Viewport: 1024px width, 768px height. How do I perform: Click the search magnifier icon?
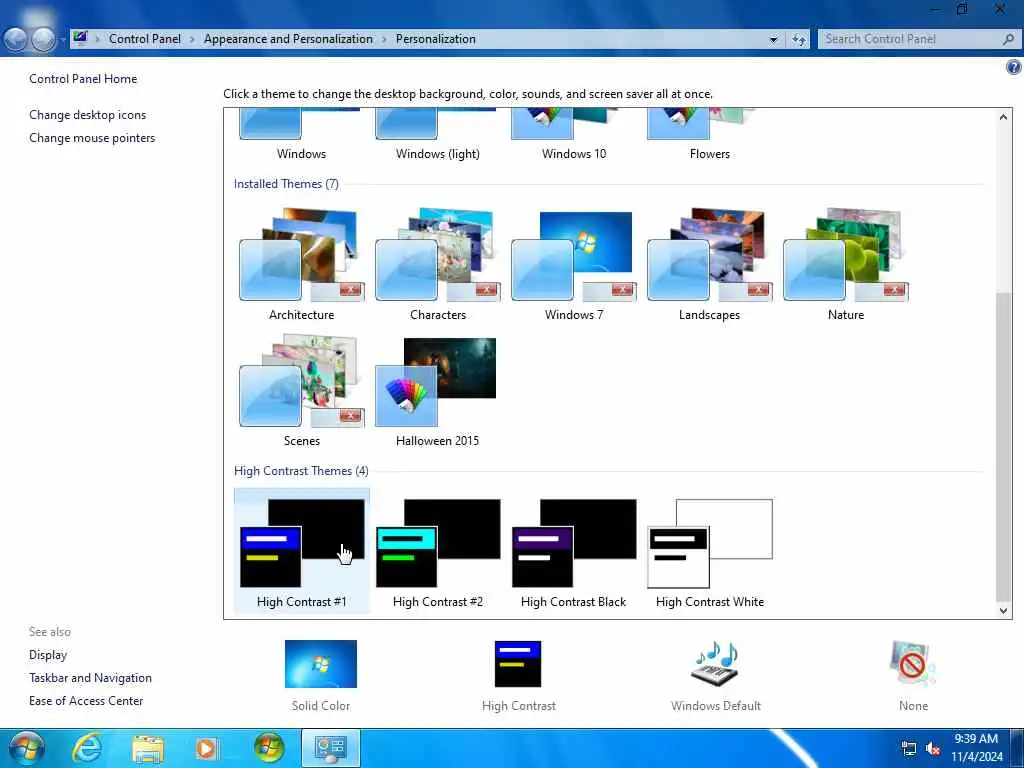point(1008,39)
